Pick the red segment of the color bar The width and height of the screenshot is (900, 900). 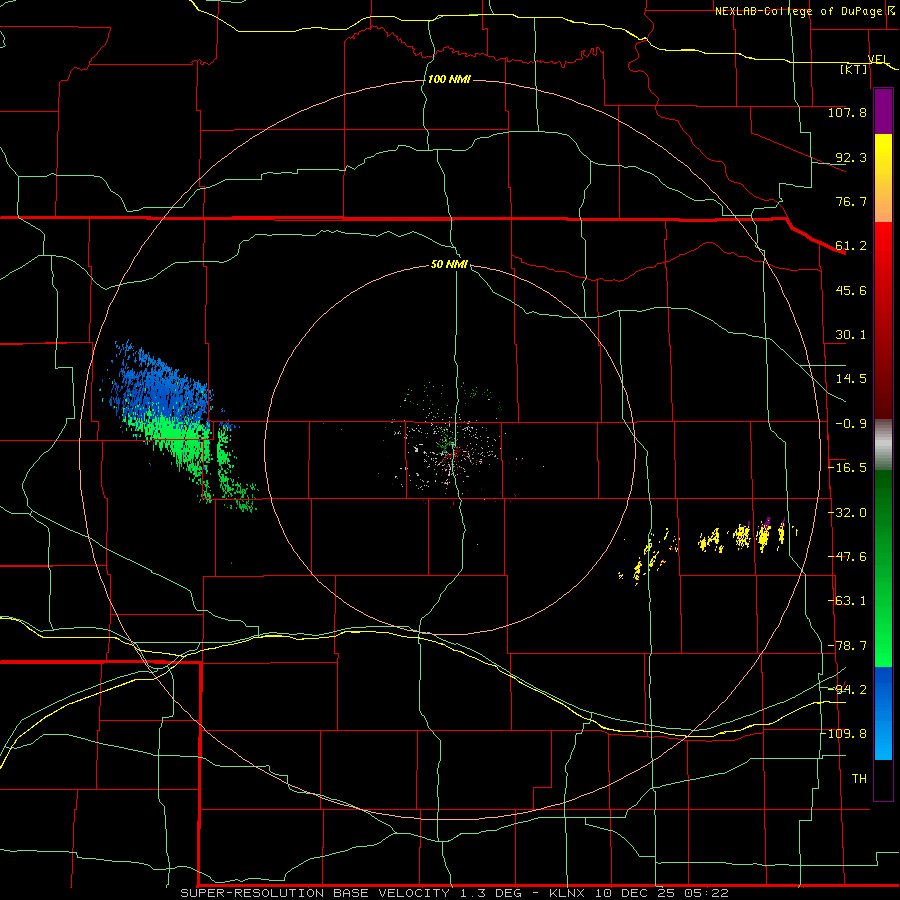pos(883,320)
